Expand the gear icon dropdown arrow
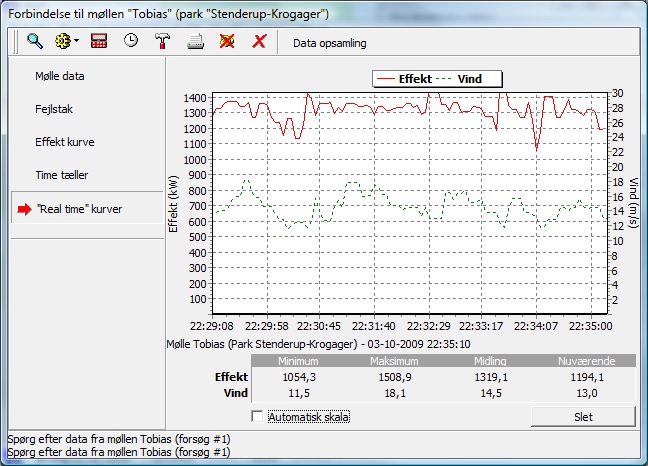Image resolution: width=648 pixels, height=466 pixels. 76,41
